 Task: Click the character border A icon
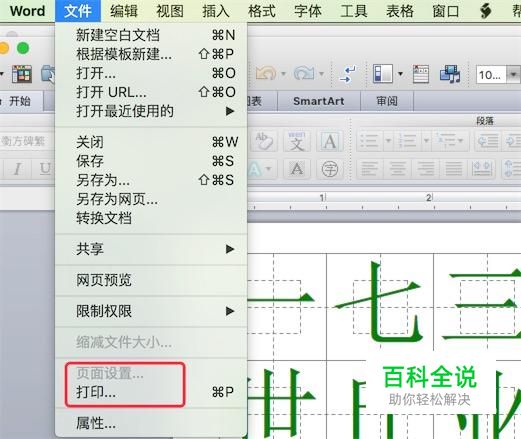(329, 141)
